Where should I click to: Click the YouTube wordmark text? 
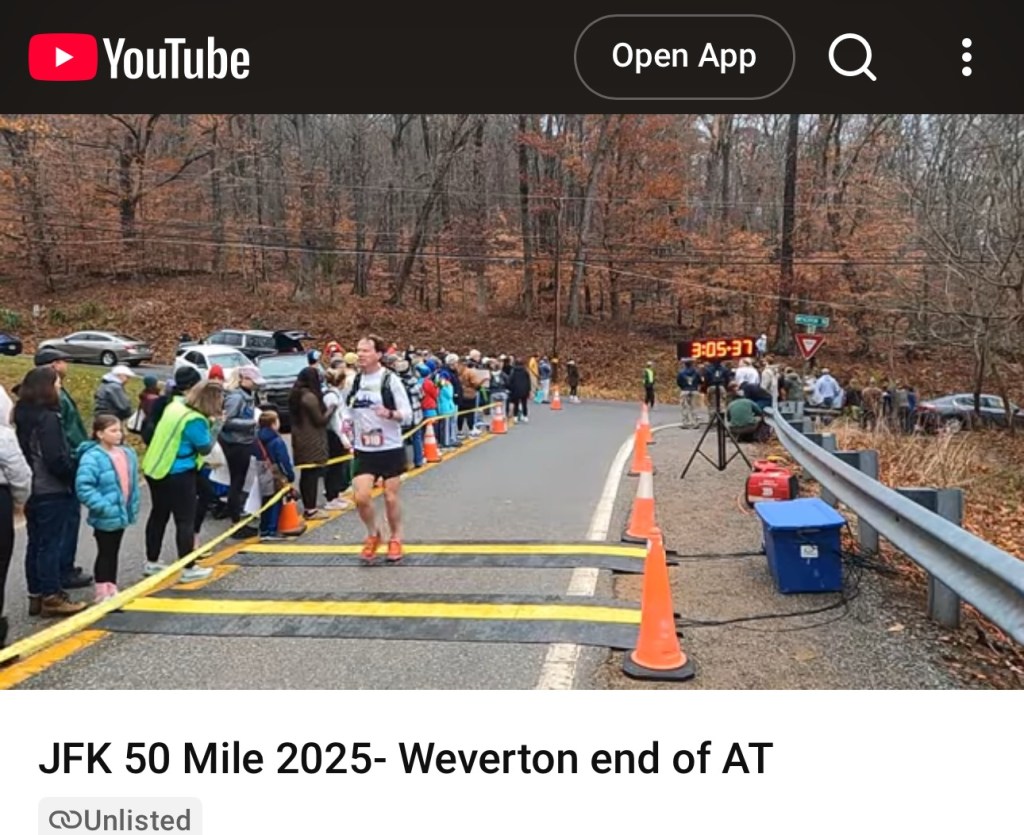click(x=176, y=59)
